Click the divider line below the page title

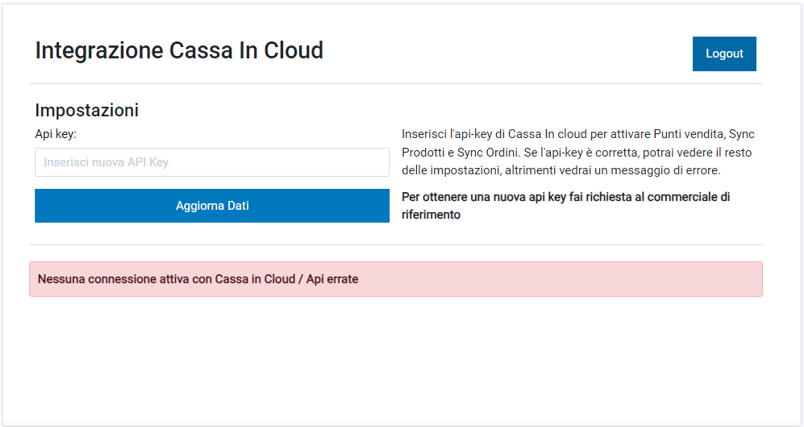point(395,83)
